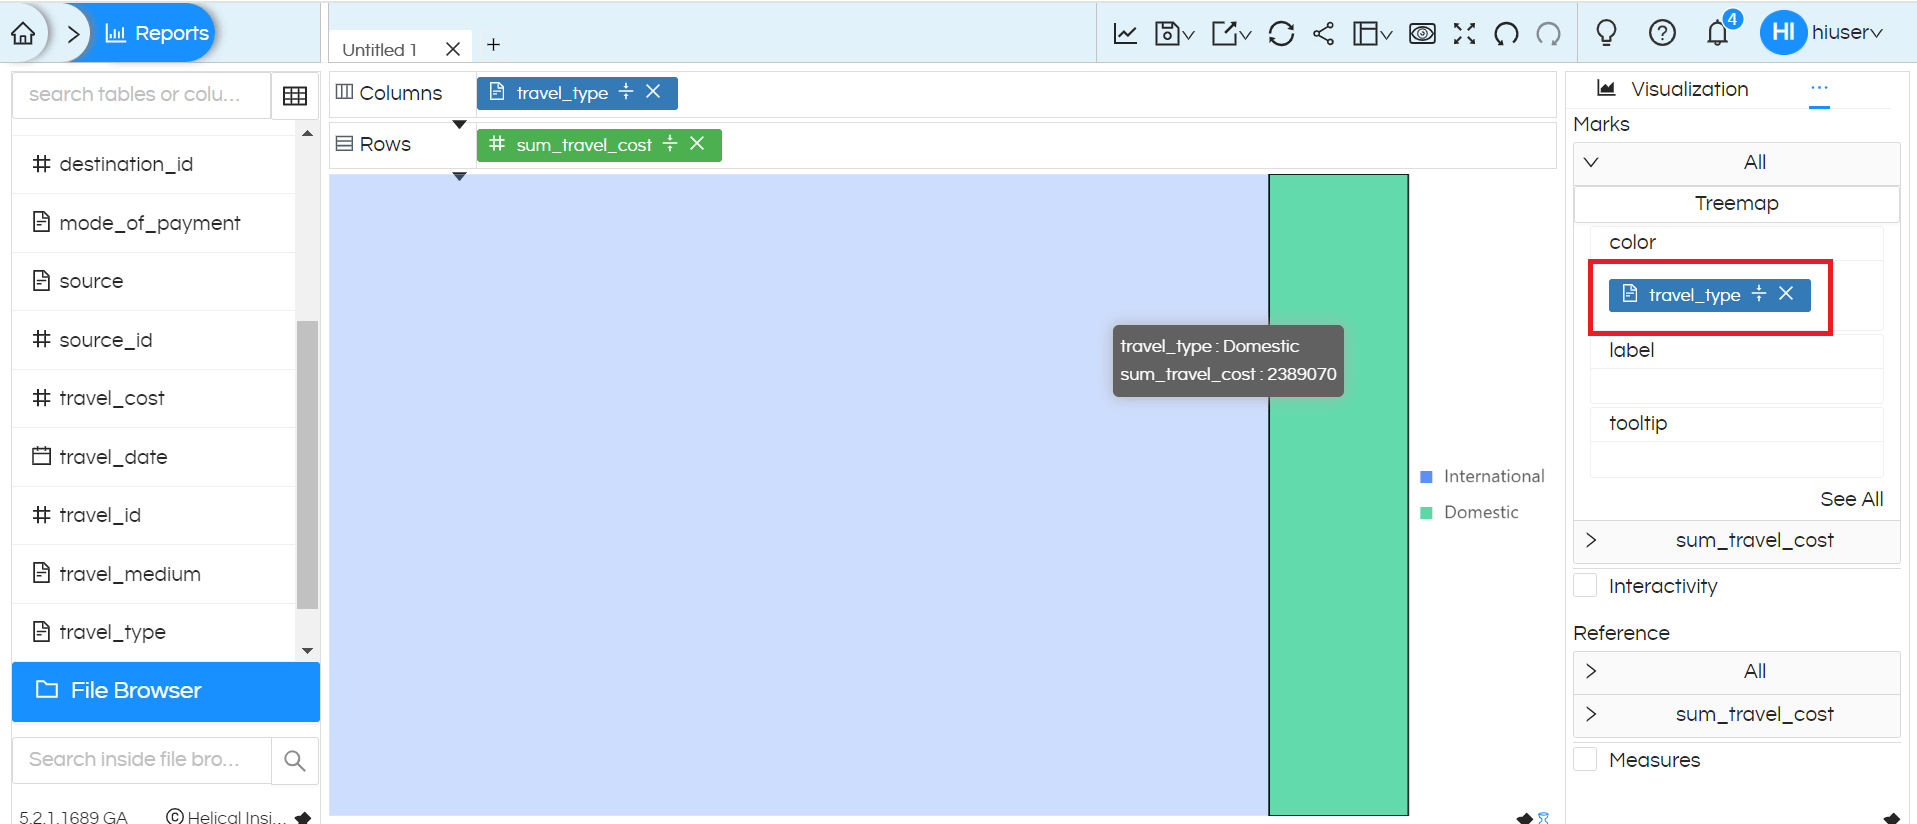The width and height of the screenshot is (1917, 824).
Task: Focus the search inside file browser field
Action: [x=141, y=760]
